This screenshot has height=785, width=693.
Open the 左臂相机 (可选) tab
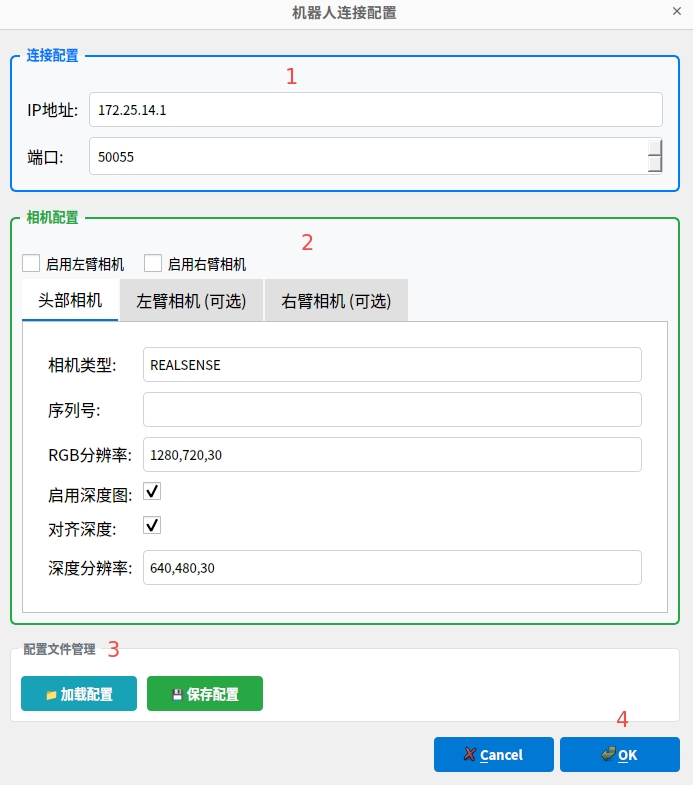click(191, 300)
